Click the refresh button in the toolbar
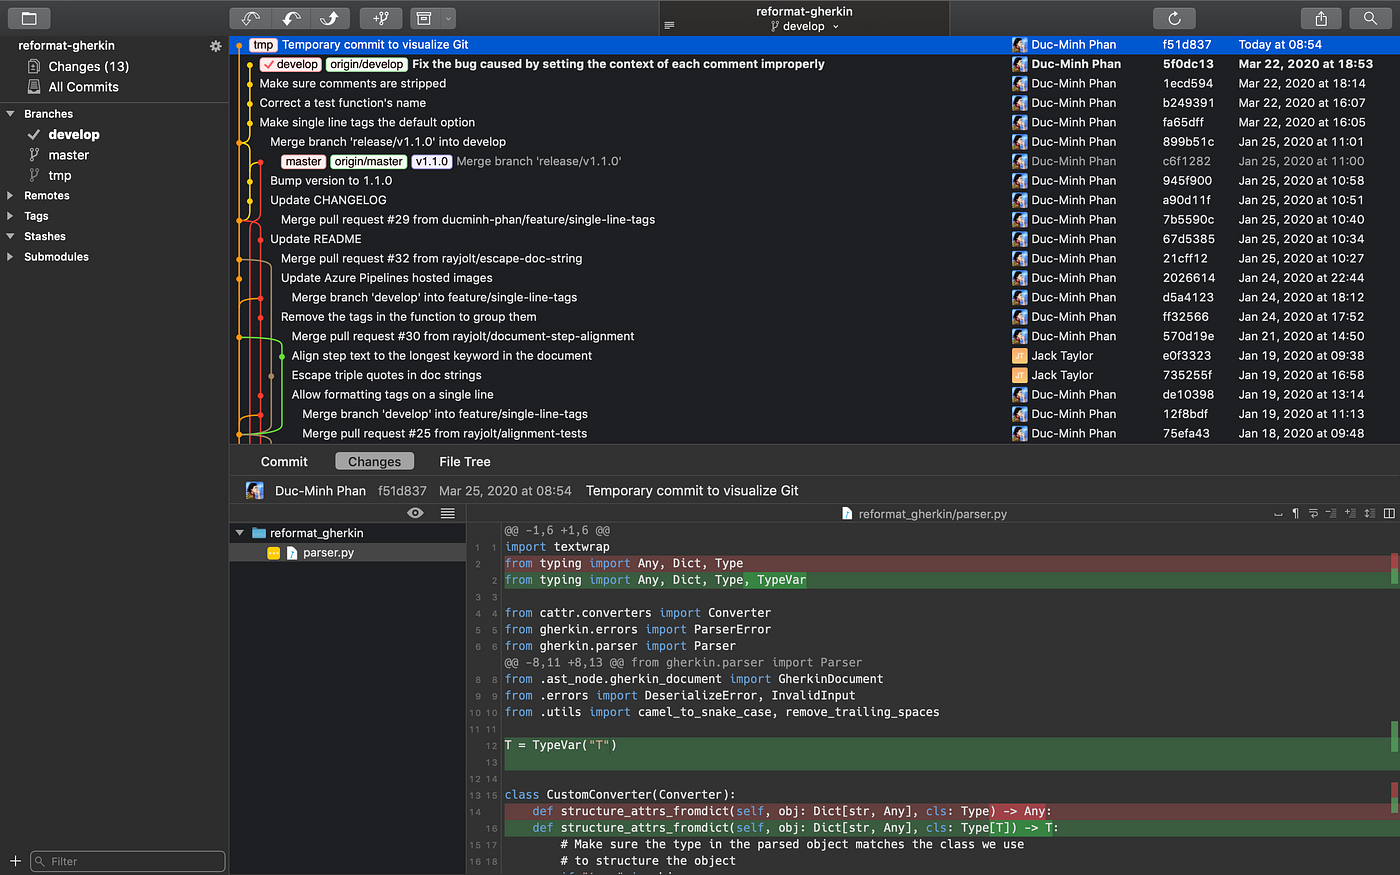This screenshot has height=875, width=1400. pos(1174,18)
